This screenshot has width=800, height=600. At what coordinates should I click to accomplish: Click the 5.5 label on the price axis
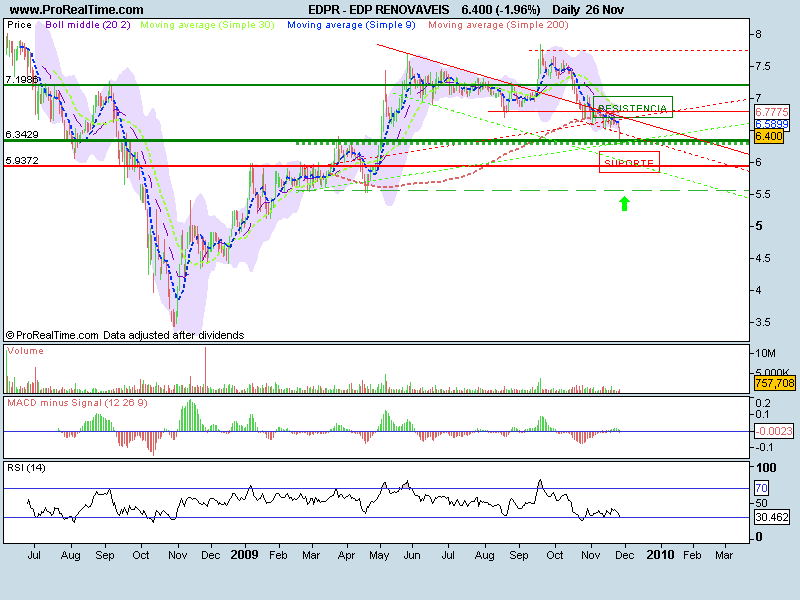click(x=763, y=194)
